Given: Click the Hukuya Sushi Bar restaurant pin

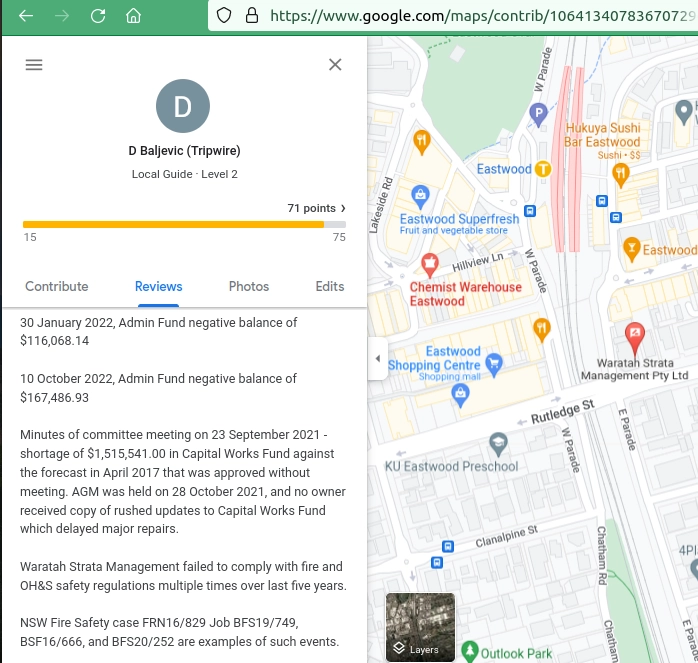Looking at the screenshot, I should coord(621,175).
